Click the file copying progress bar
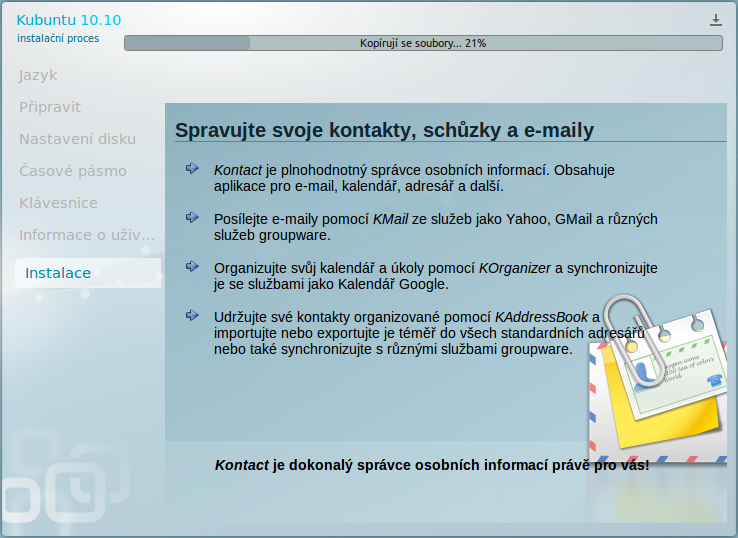 pyautogui.click(x=423, y=43)
